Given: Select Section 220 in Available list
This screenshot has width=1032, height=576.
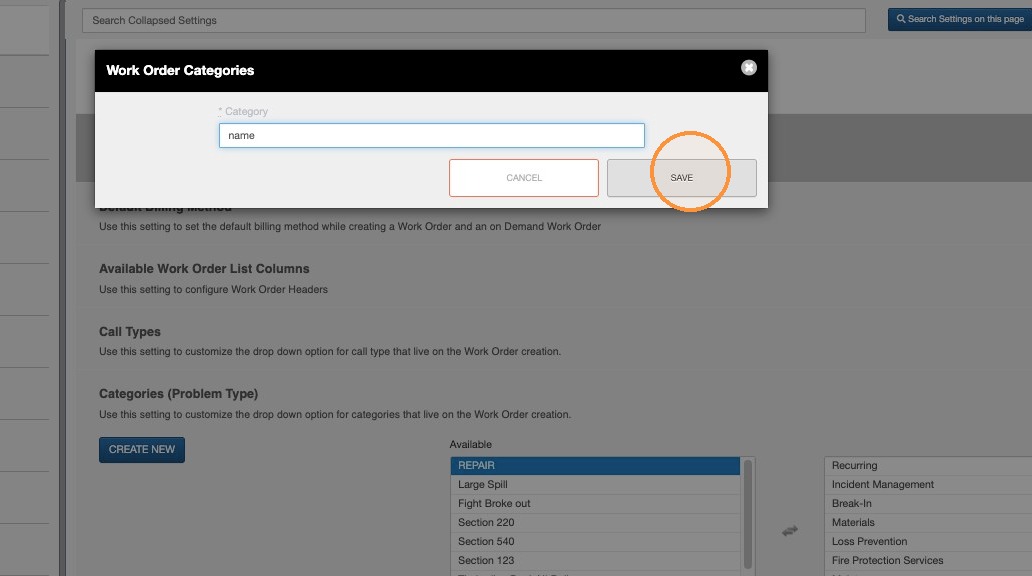Looking at the screenshot, I should [x=595, y=523].
